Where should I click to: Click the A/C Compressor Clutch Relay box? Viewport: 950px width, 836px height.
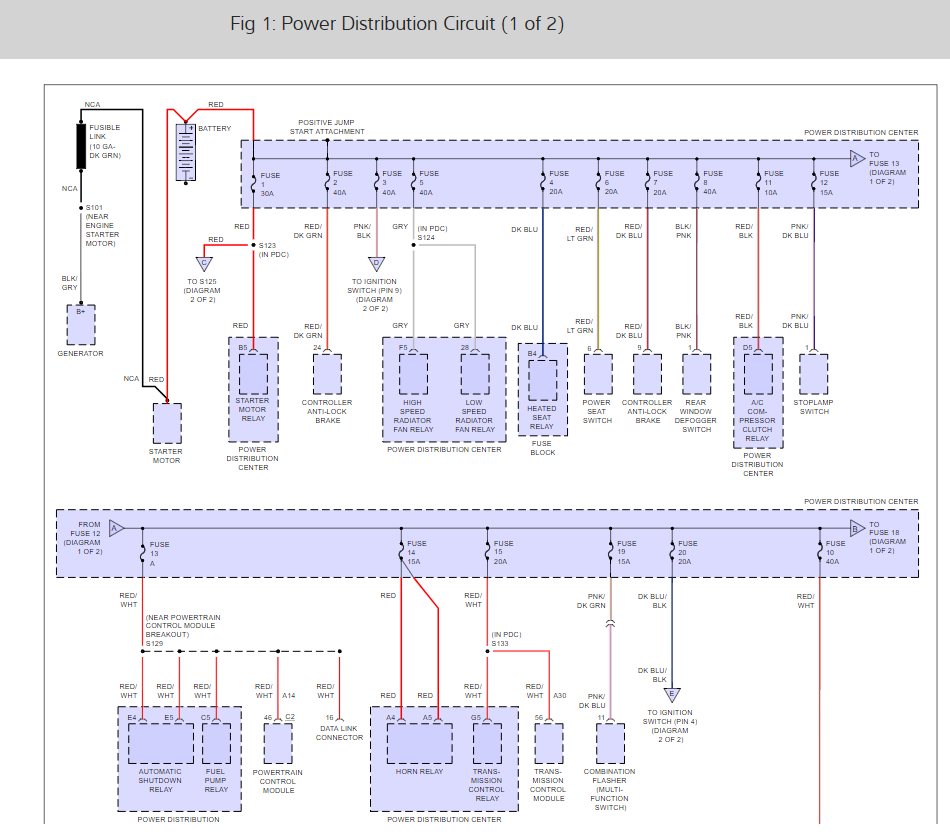coord(757,374)
